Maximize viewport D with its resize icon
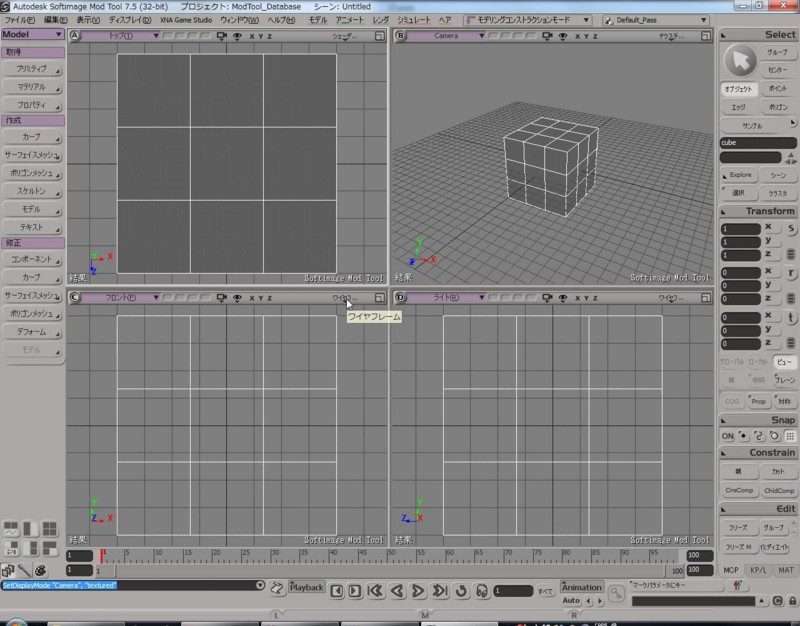Screen dimensions: 800x626 pos(705,297)
